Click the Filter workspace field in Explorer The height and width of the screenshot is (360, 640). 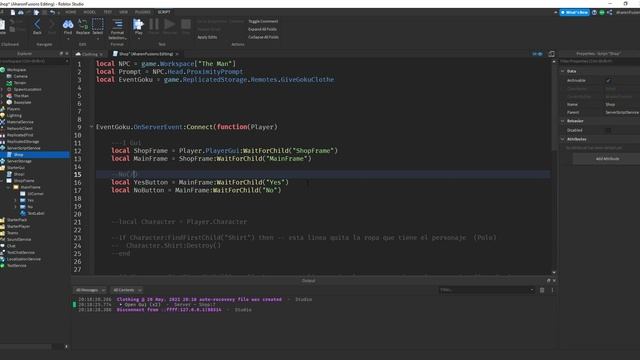click(x=34, y=61)
